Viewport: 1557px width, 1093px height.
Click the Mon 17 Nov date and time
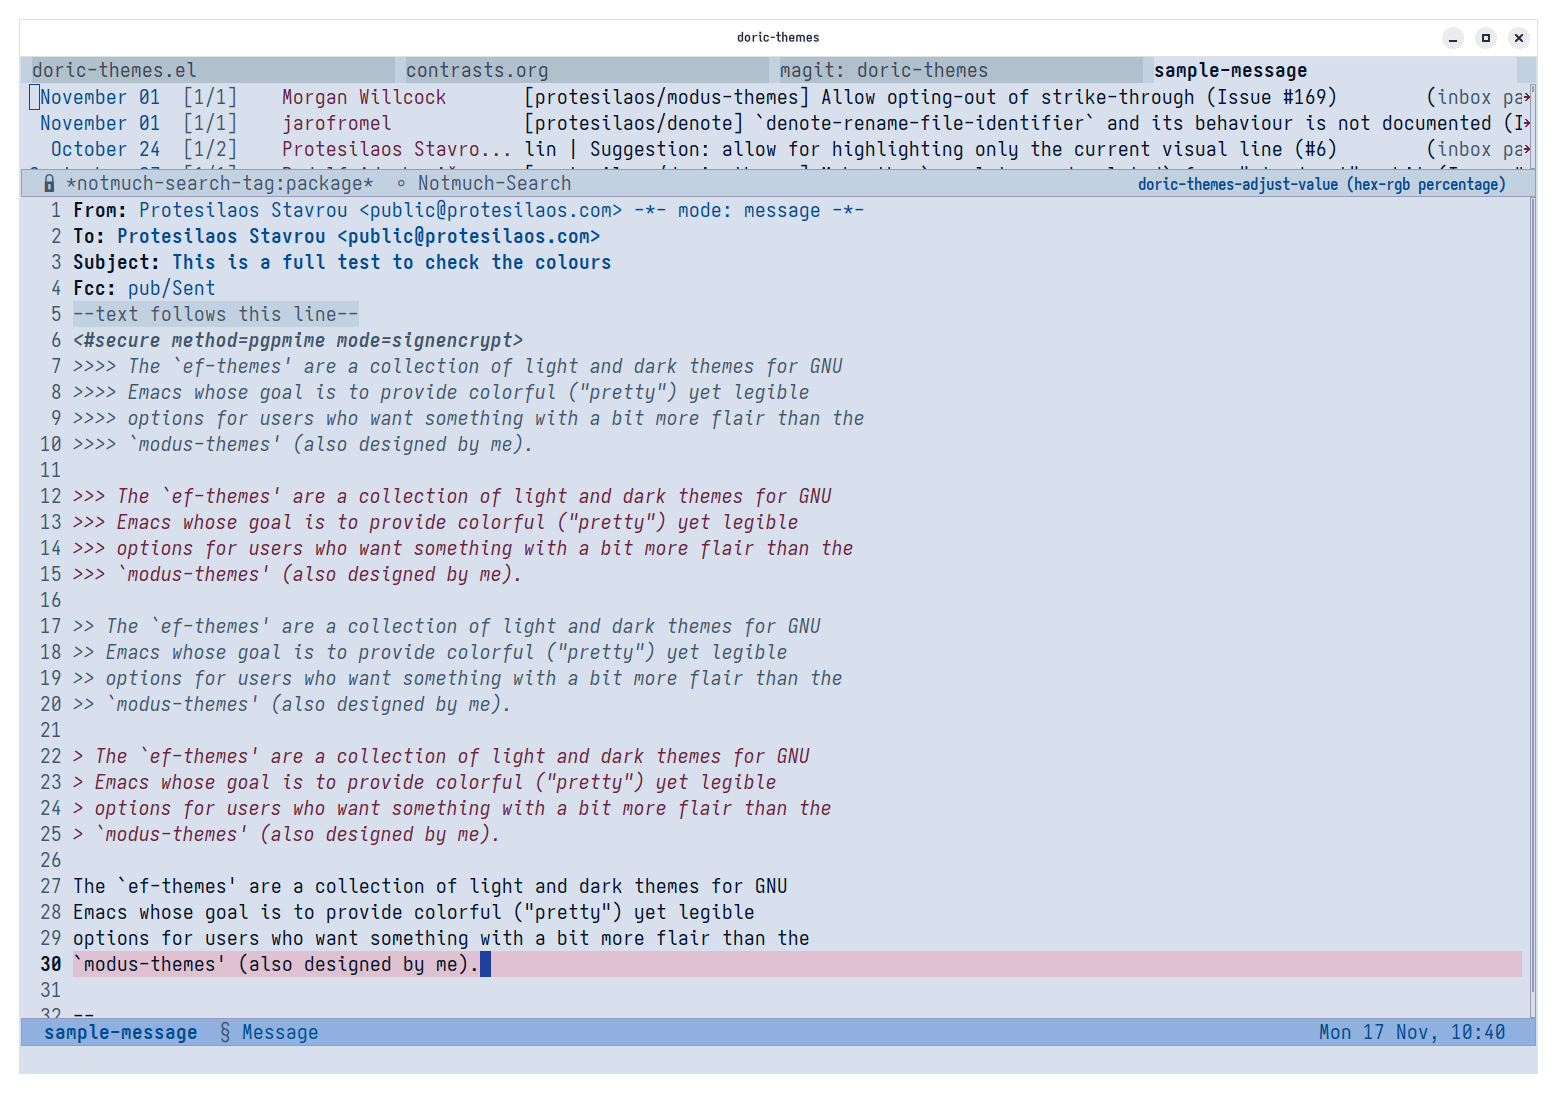pyautogui.click(x=1411, y=1032)
